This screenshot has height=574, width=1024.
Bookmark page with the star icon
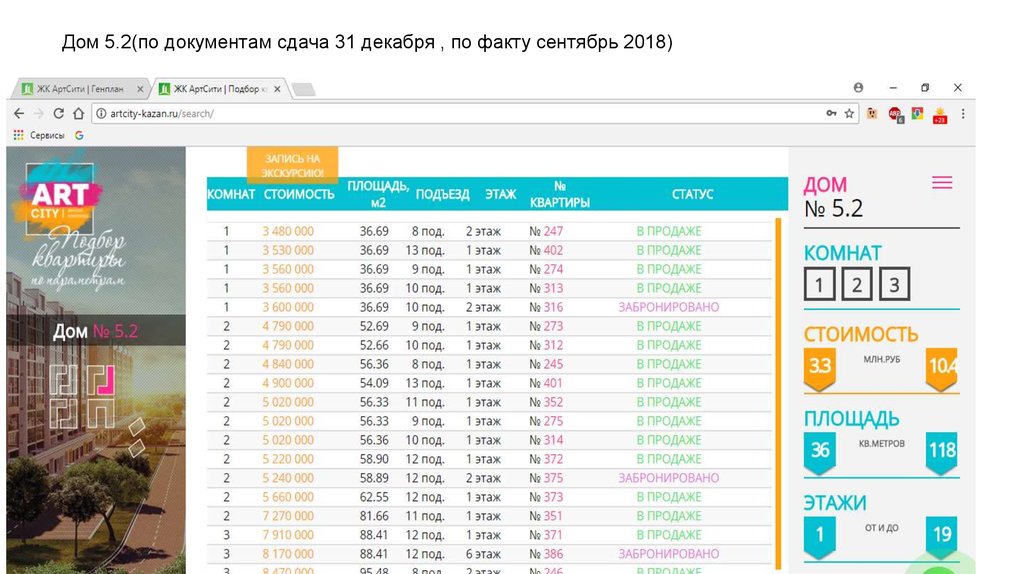coord(849,114)
